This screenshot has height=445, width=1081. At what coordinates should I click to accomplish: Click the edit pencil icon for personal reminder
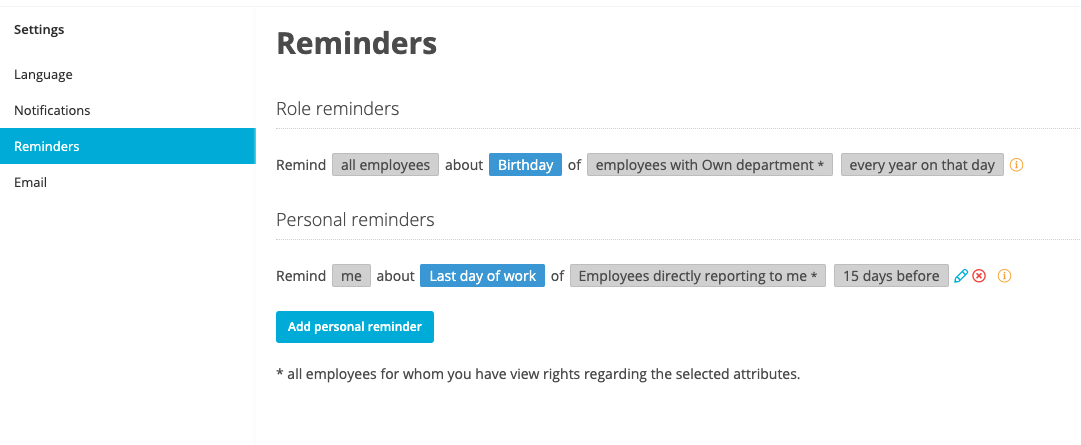click(x=961, y=276)
